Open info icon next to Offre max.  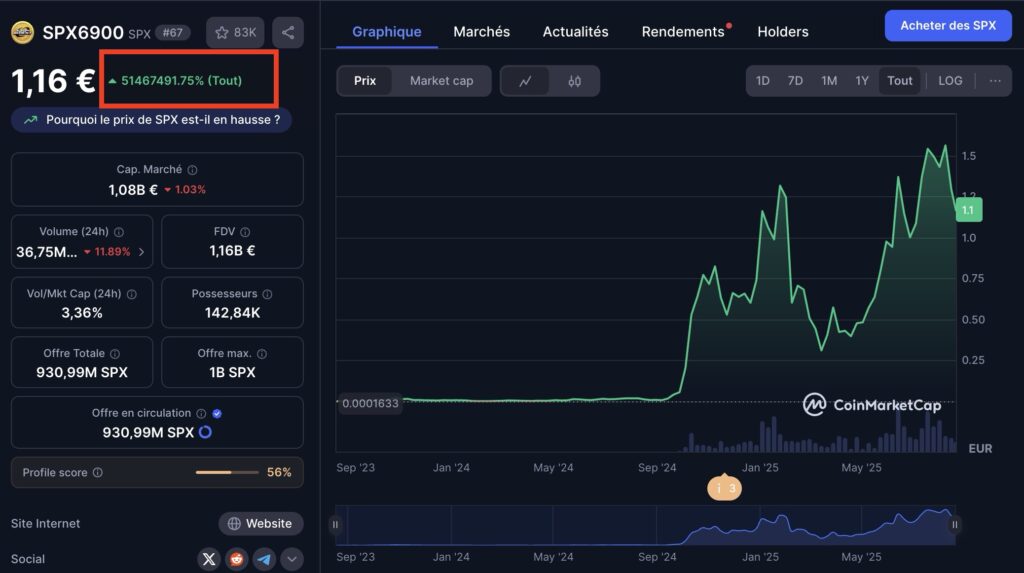262,353
